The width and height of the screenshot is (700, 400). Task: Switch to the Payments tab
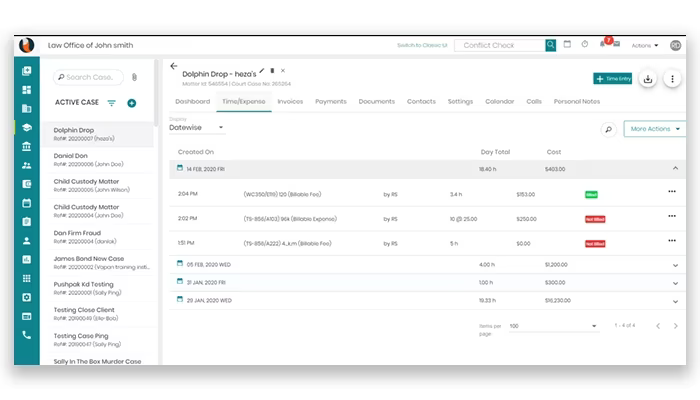pyautogui.click(x=331, y=102)
